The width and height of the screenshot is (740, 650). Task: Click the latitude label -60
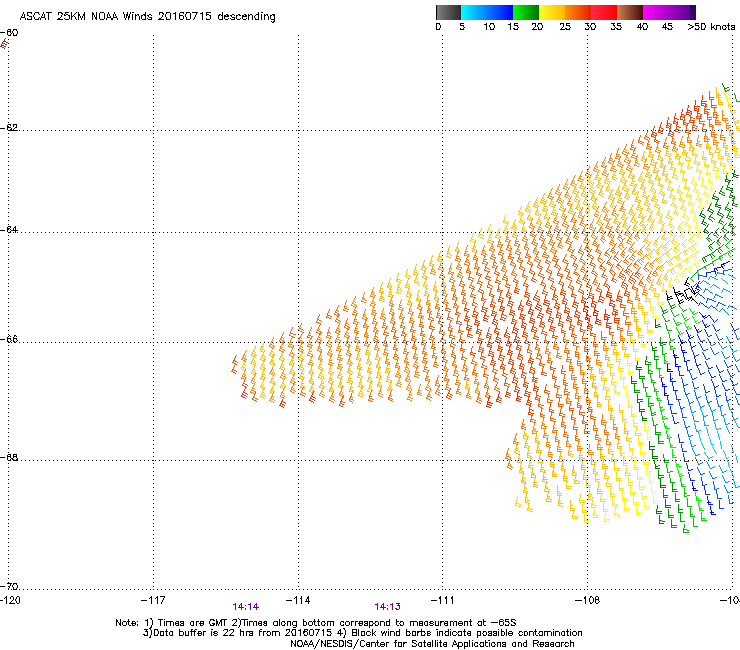[x=9, y=33]
